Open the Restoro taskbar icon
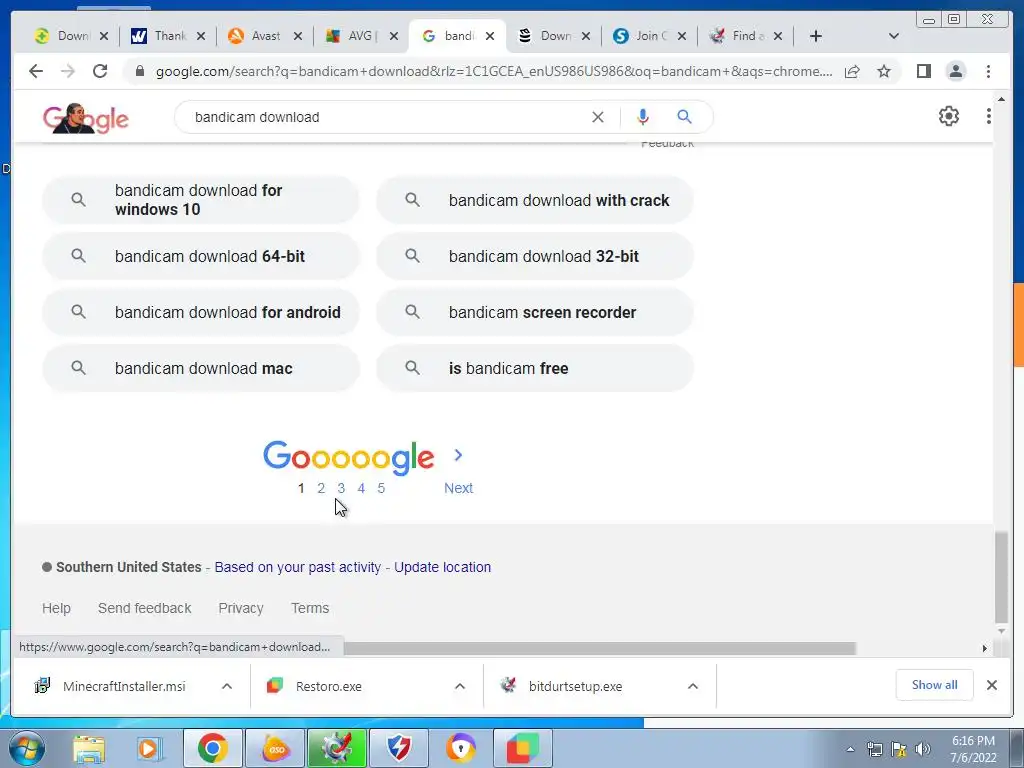This screenshot has width=1024, height=768. tap(523, 748)
